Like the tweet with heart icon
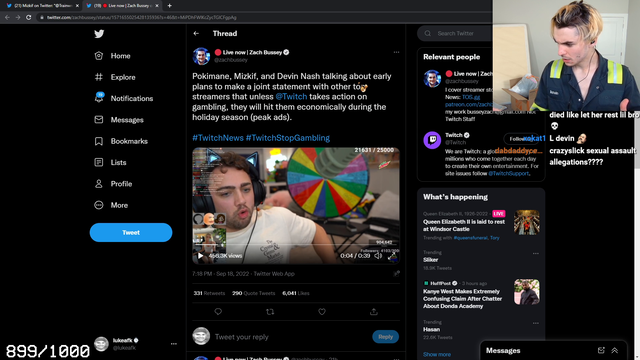Screen dimensions: 640x360 click(x=322, y=312)
